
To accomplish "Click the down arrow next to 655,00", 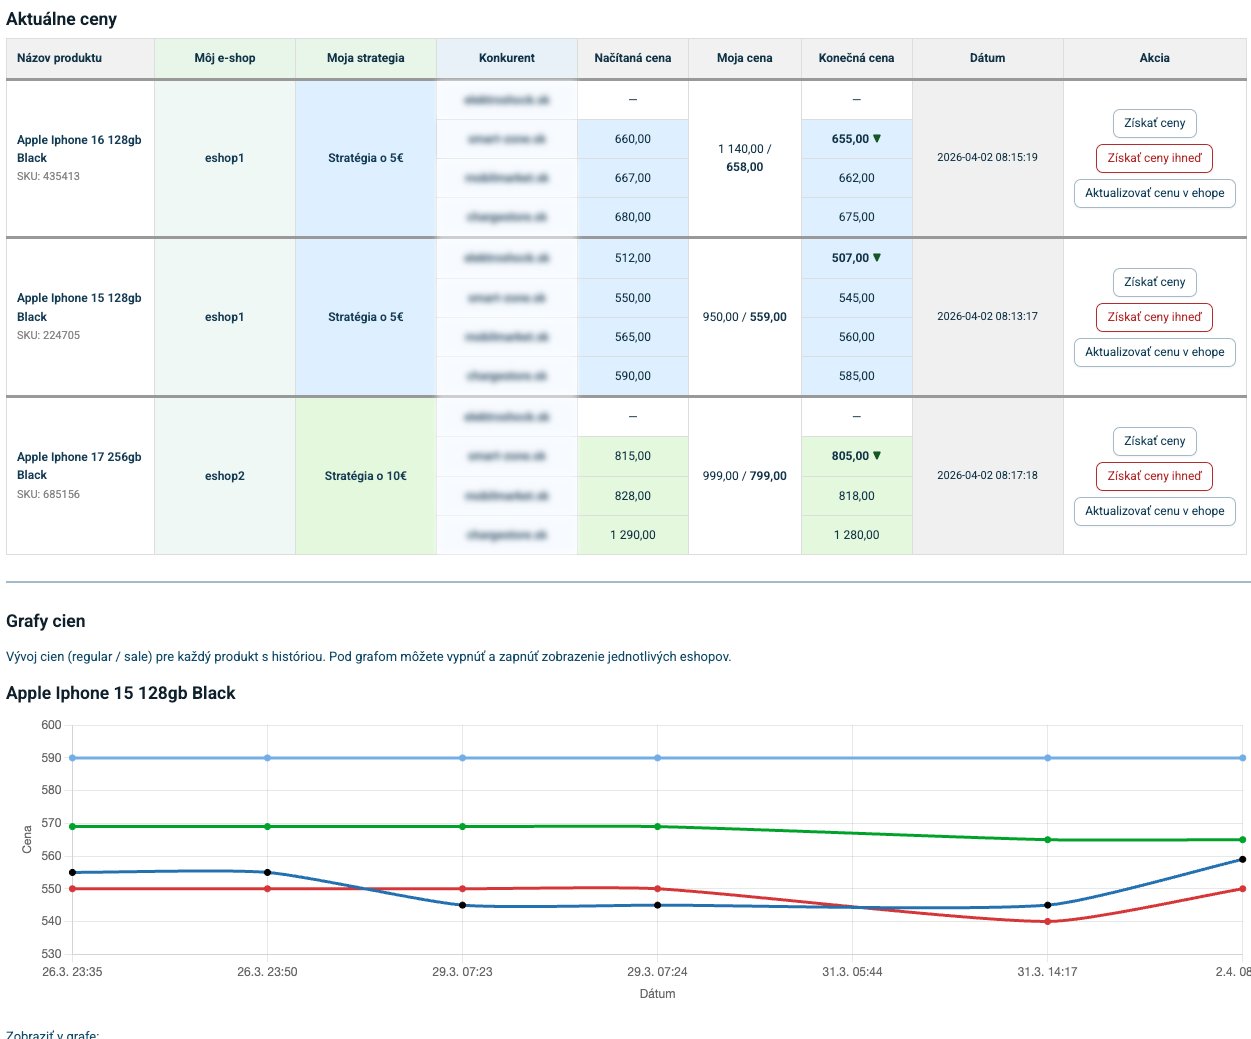I will point(877,139).
